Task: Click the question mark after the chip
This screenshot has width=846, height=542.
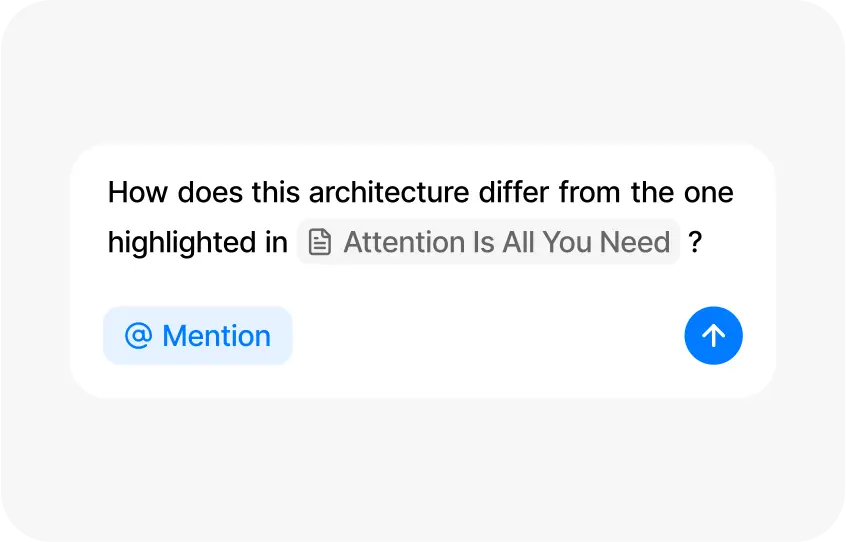Action: click(695, 242)
